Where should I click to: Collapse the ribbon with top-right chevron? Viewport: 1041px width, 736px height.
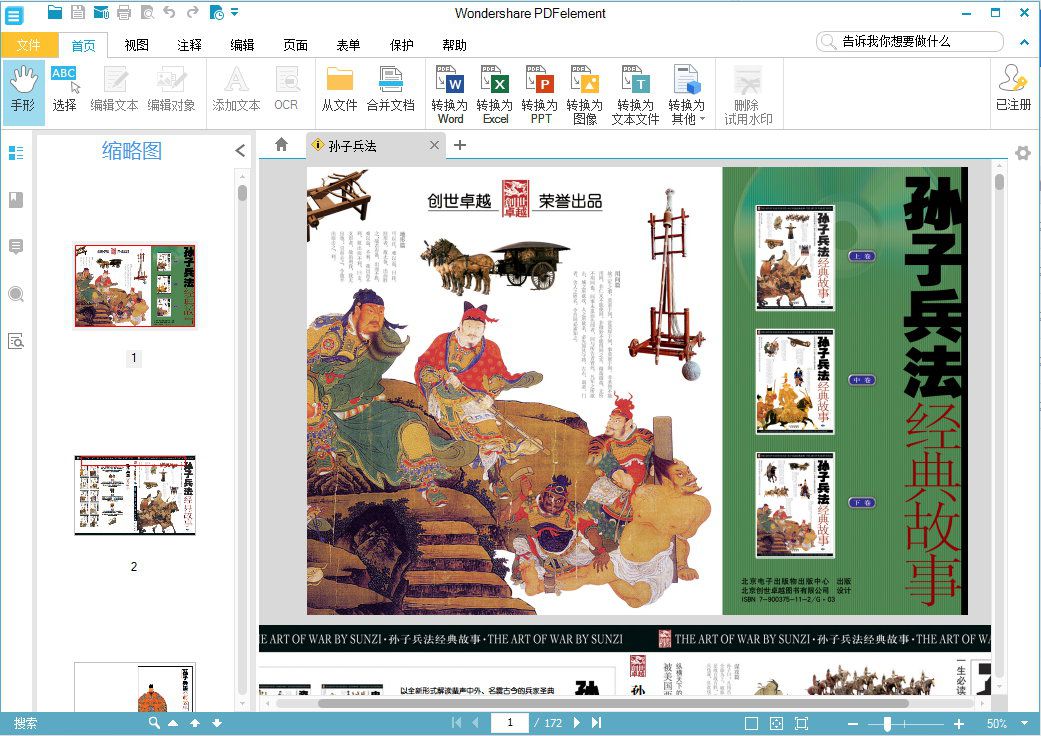pyautogui.click(x=1024, y=42)
